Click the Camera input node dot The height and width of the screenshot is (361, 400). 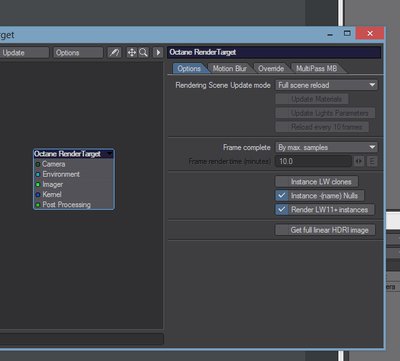pyautogui.click(x=38, y=164)
